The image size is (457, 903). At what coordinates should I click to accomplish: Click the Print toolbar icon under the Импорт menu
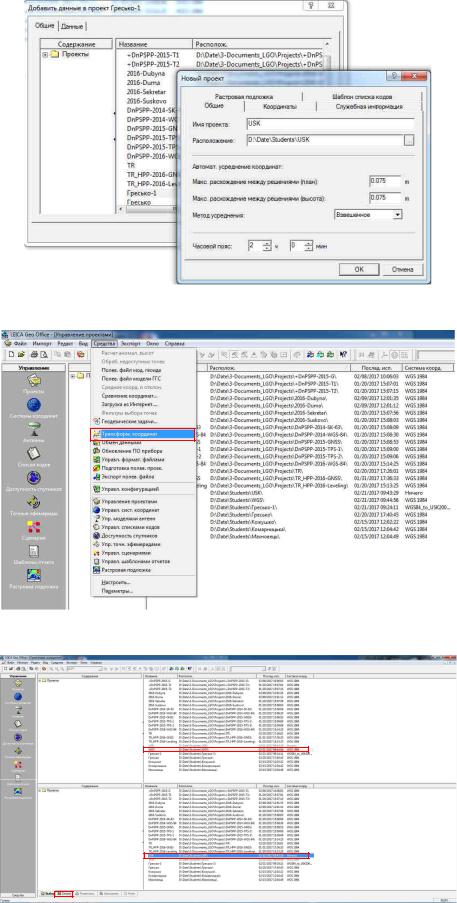tap(34, 354)
